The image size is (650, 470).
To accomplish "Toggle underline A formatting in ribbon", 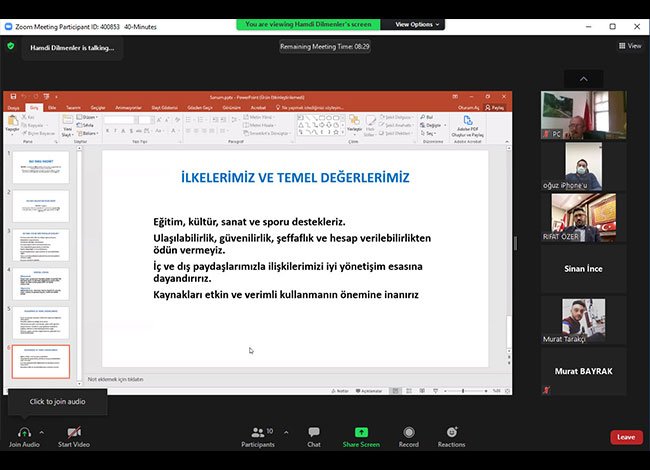I will (x=123, y=131).
